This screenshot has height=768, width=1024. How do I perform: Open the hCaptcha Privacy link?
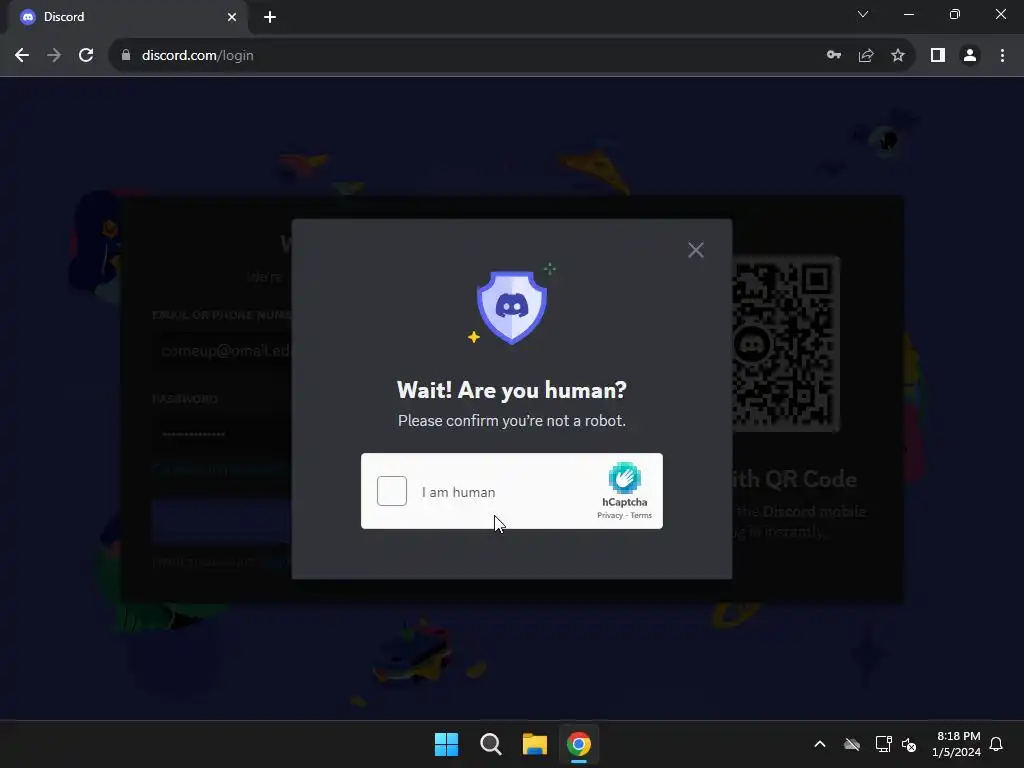(x=609, y=515)
